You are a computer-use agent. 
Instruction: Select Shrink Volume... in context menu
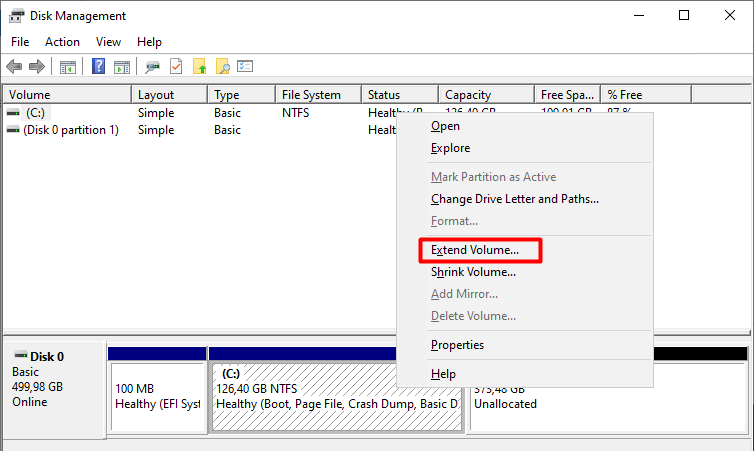473,272
